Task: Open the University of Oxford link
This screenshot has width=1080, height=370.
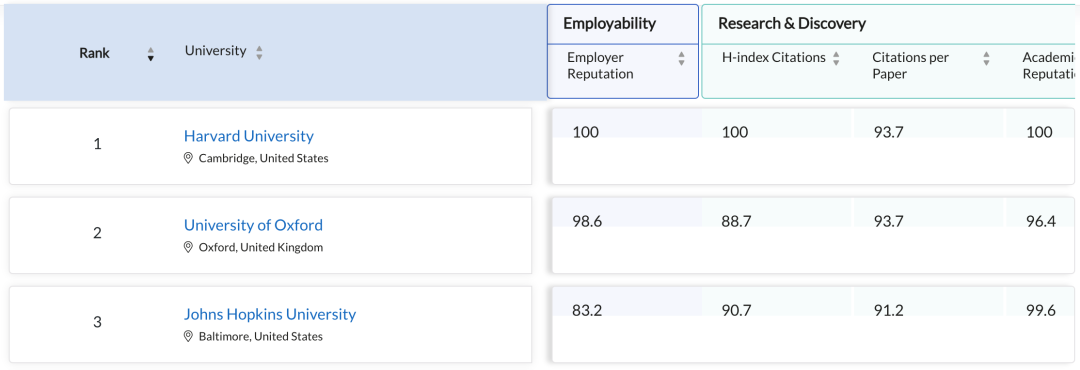Action: point(253,225)
